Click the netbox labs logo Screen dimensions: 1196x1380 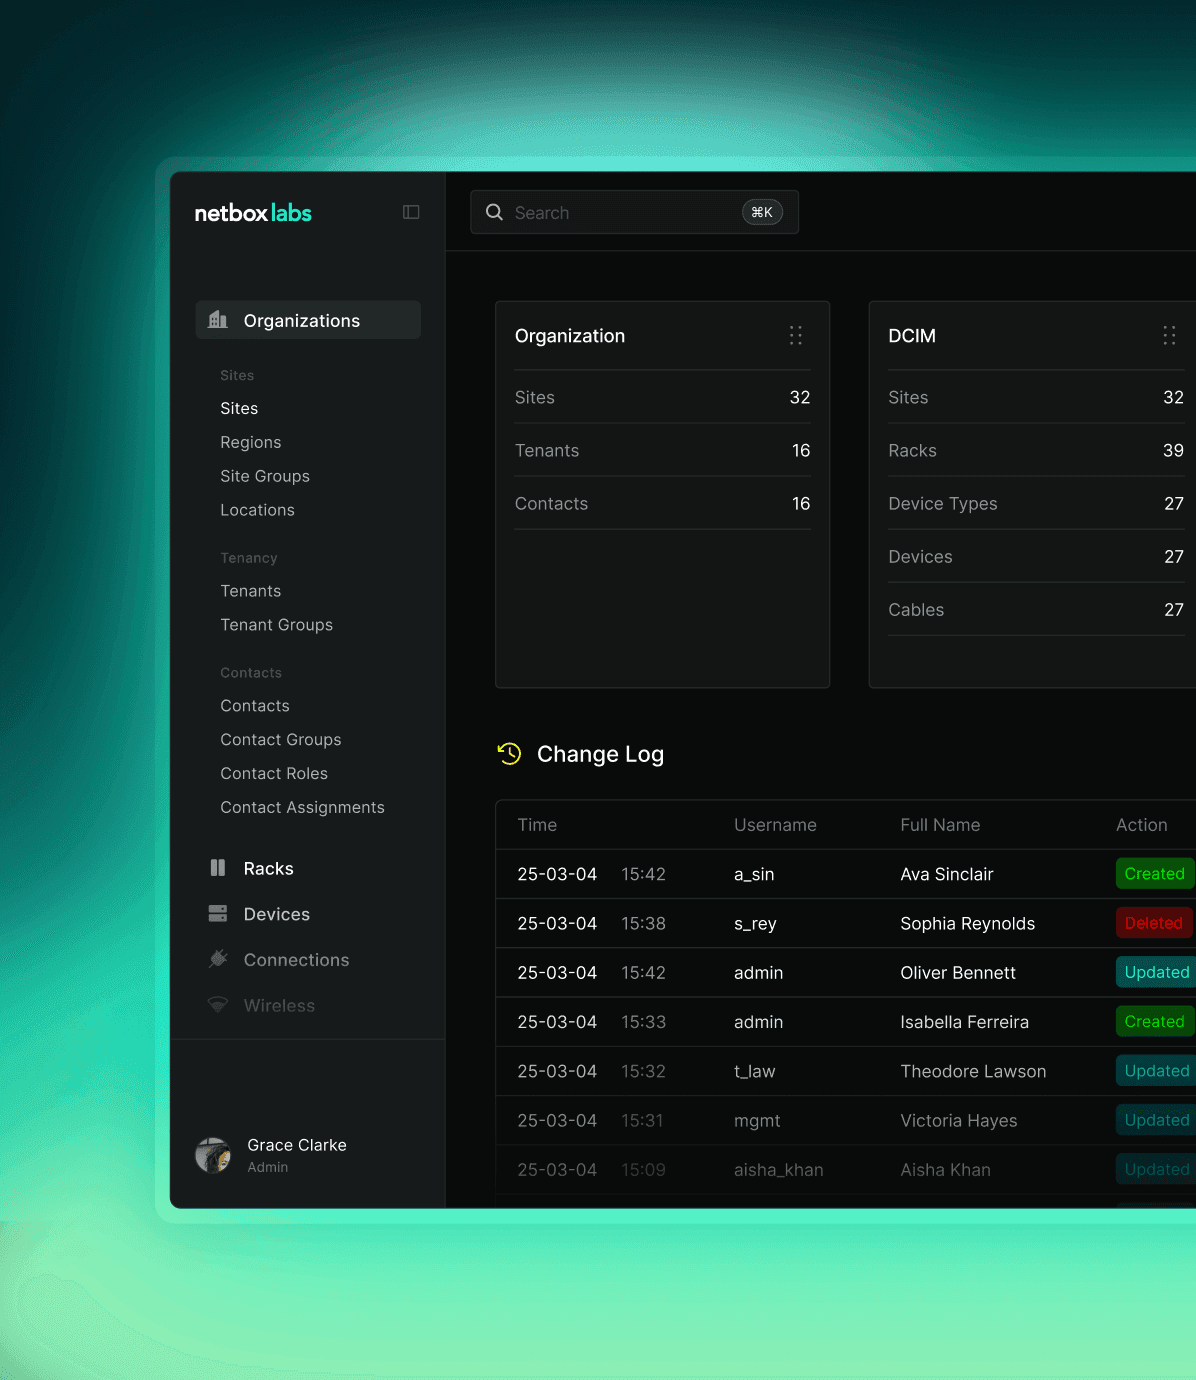pyautogui.click(x=253, y=213)
